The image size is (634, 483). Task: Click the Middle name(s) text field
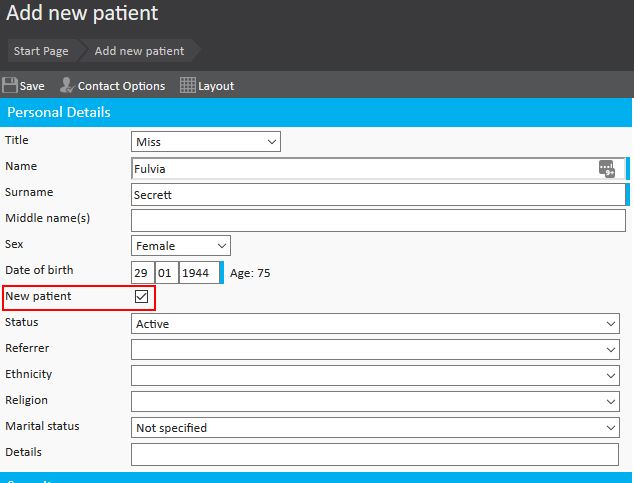point(377,220)
